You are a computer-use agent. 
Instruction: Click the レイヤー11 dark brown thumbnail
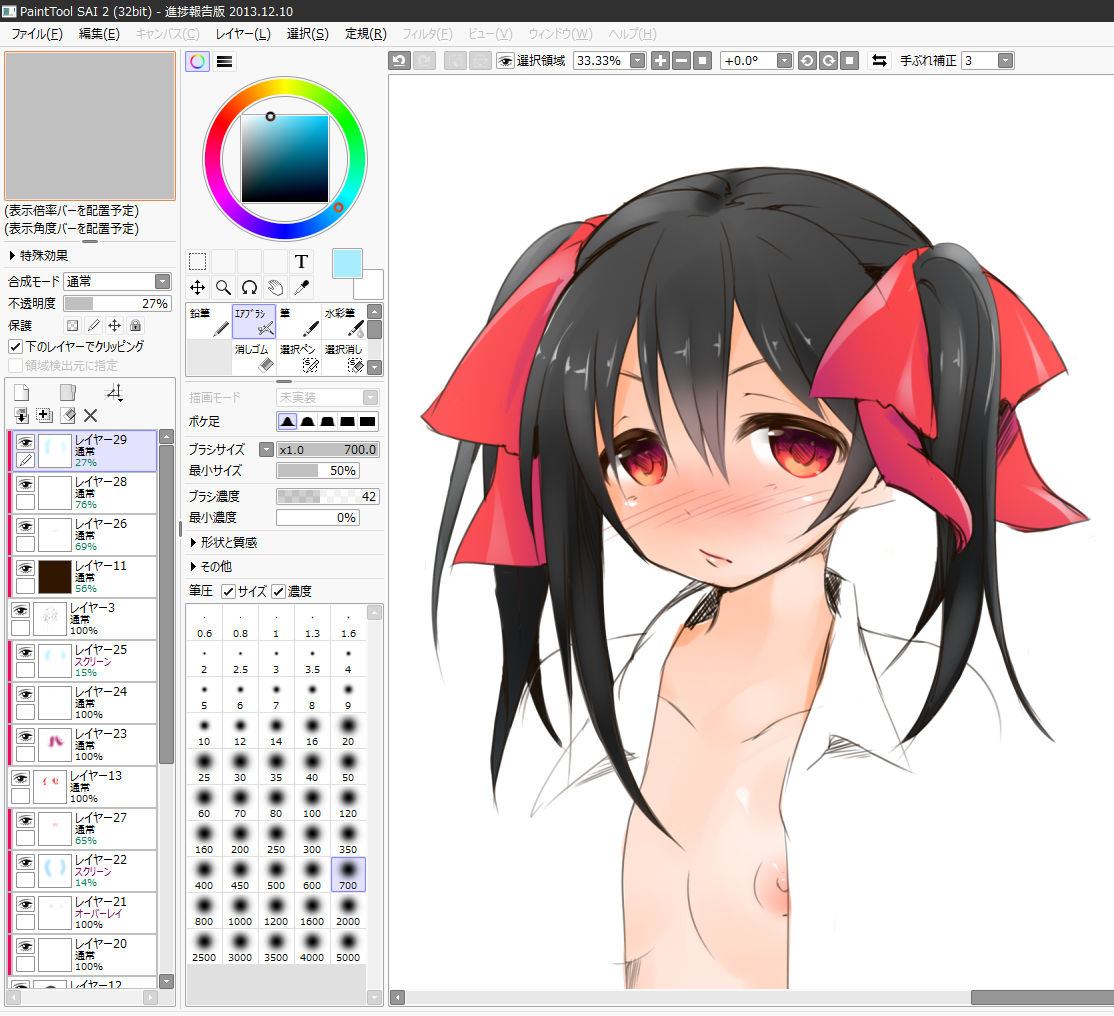(x=55, y=576)
